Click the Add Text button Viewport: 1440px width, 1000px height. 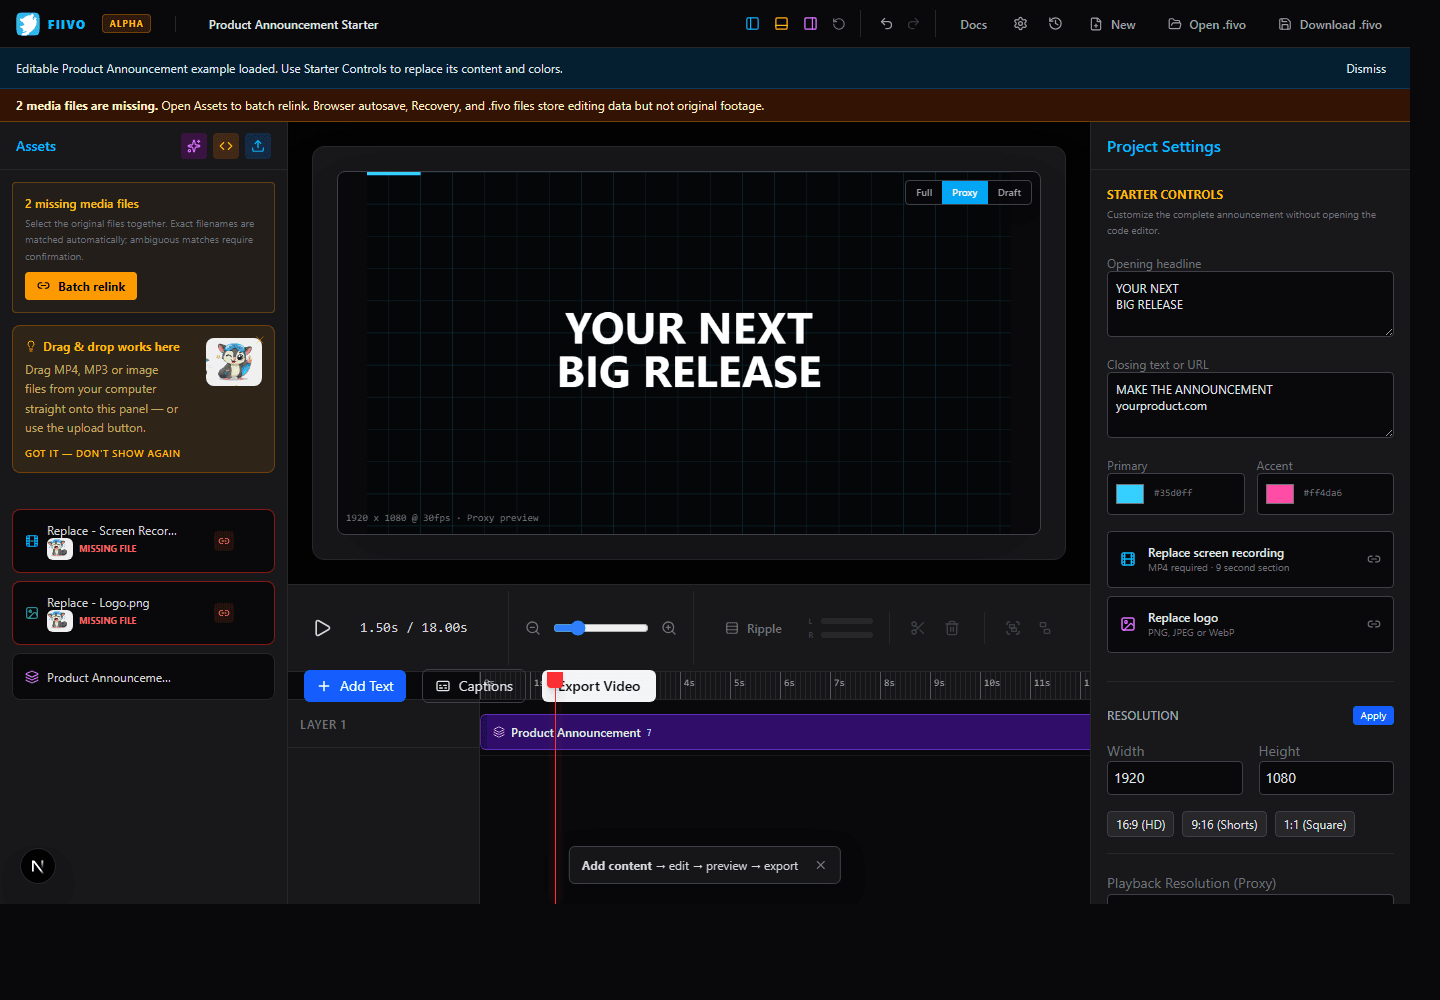pyautogui.click(x=355, y=686)
